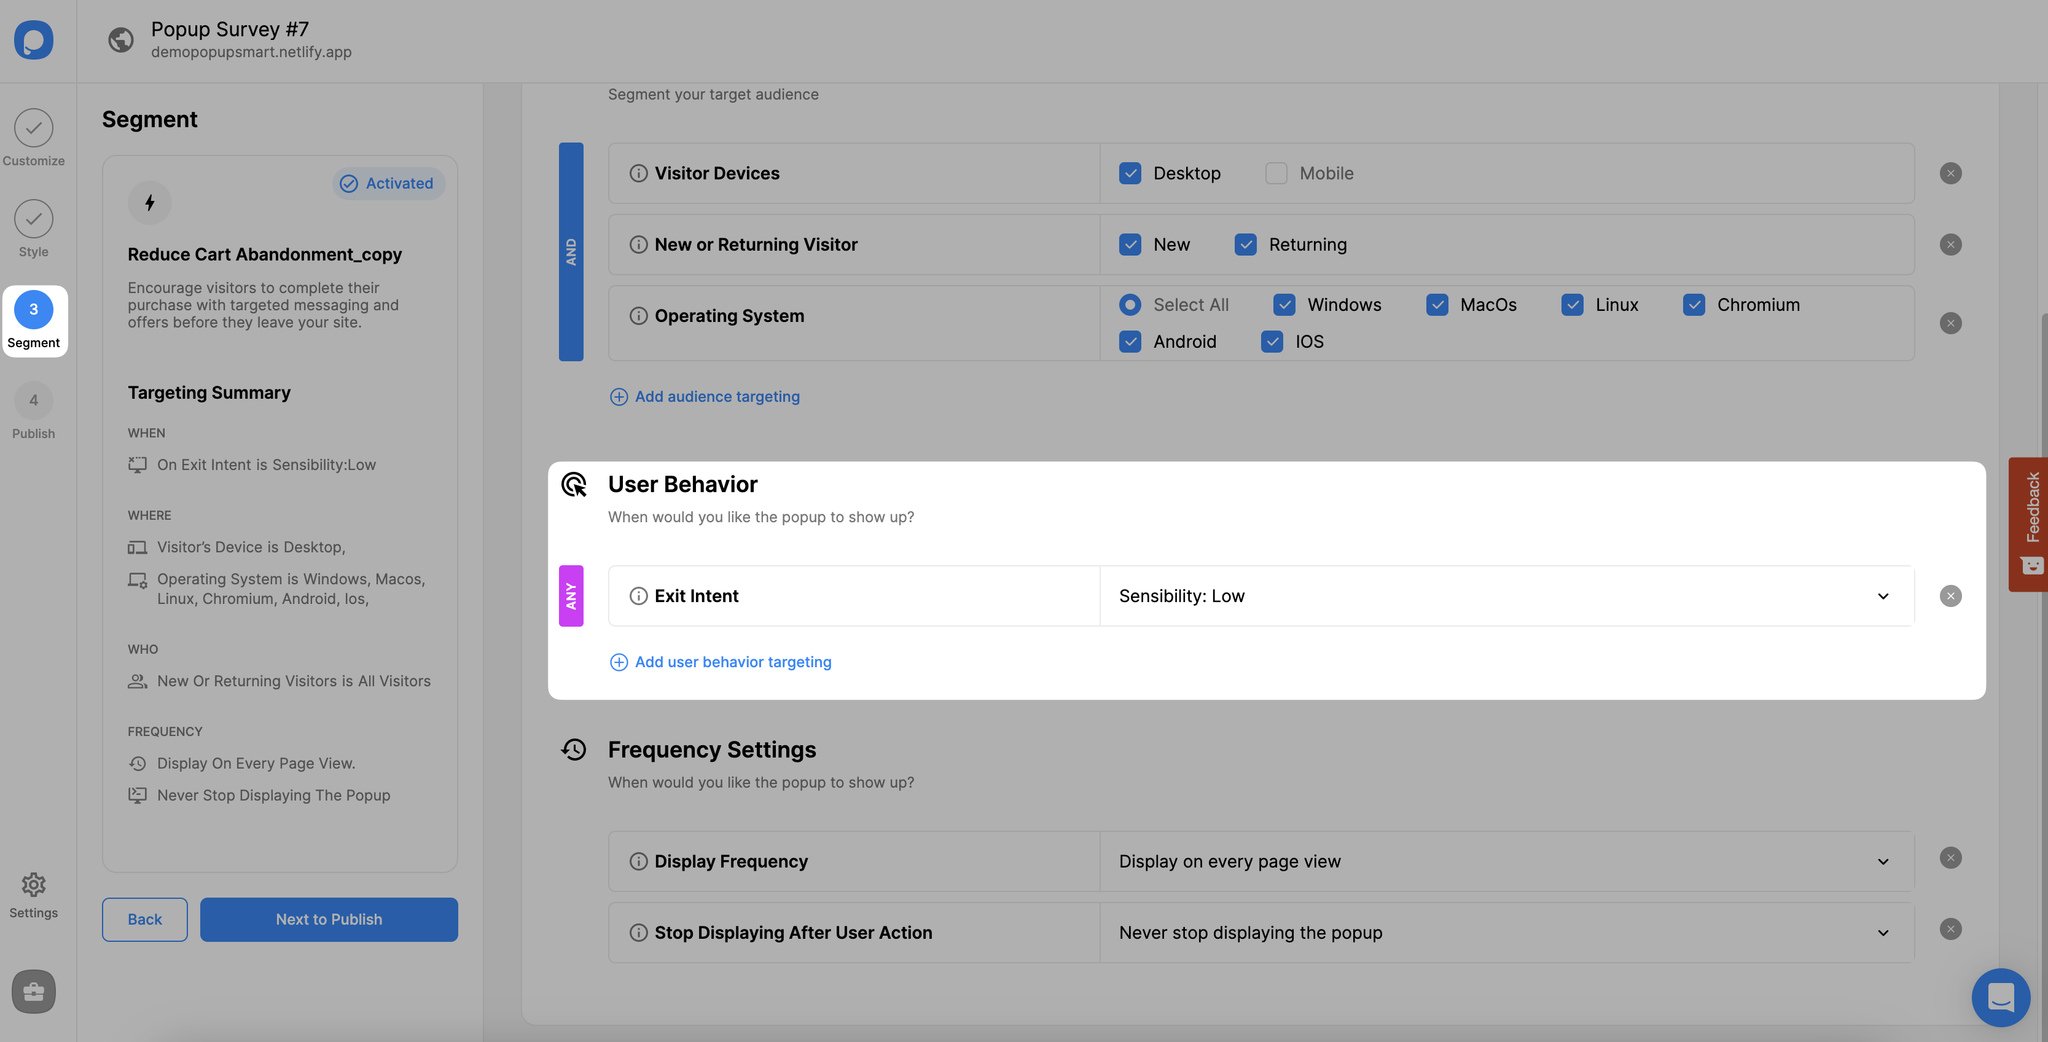The image size is (2048, 1042).
Task: Open the live chat bubble
Action: [2000, 997]
